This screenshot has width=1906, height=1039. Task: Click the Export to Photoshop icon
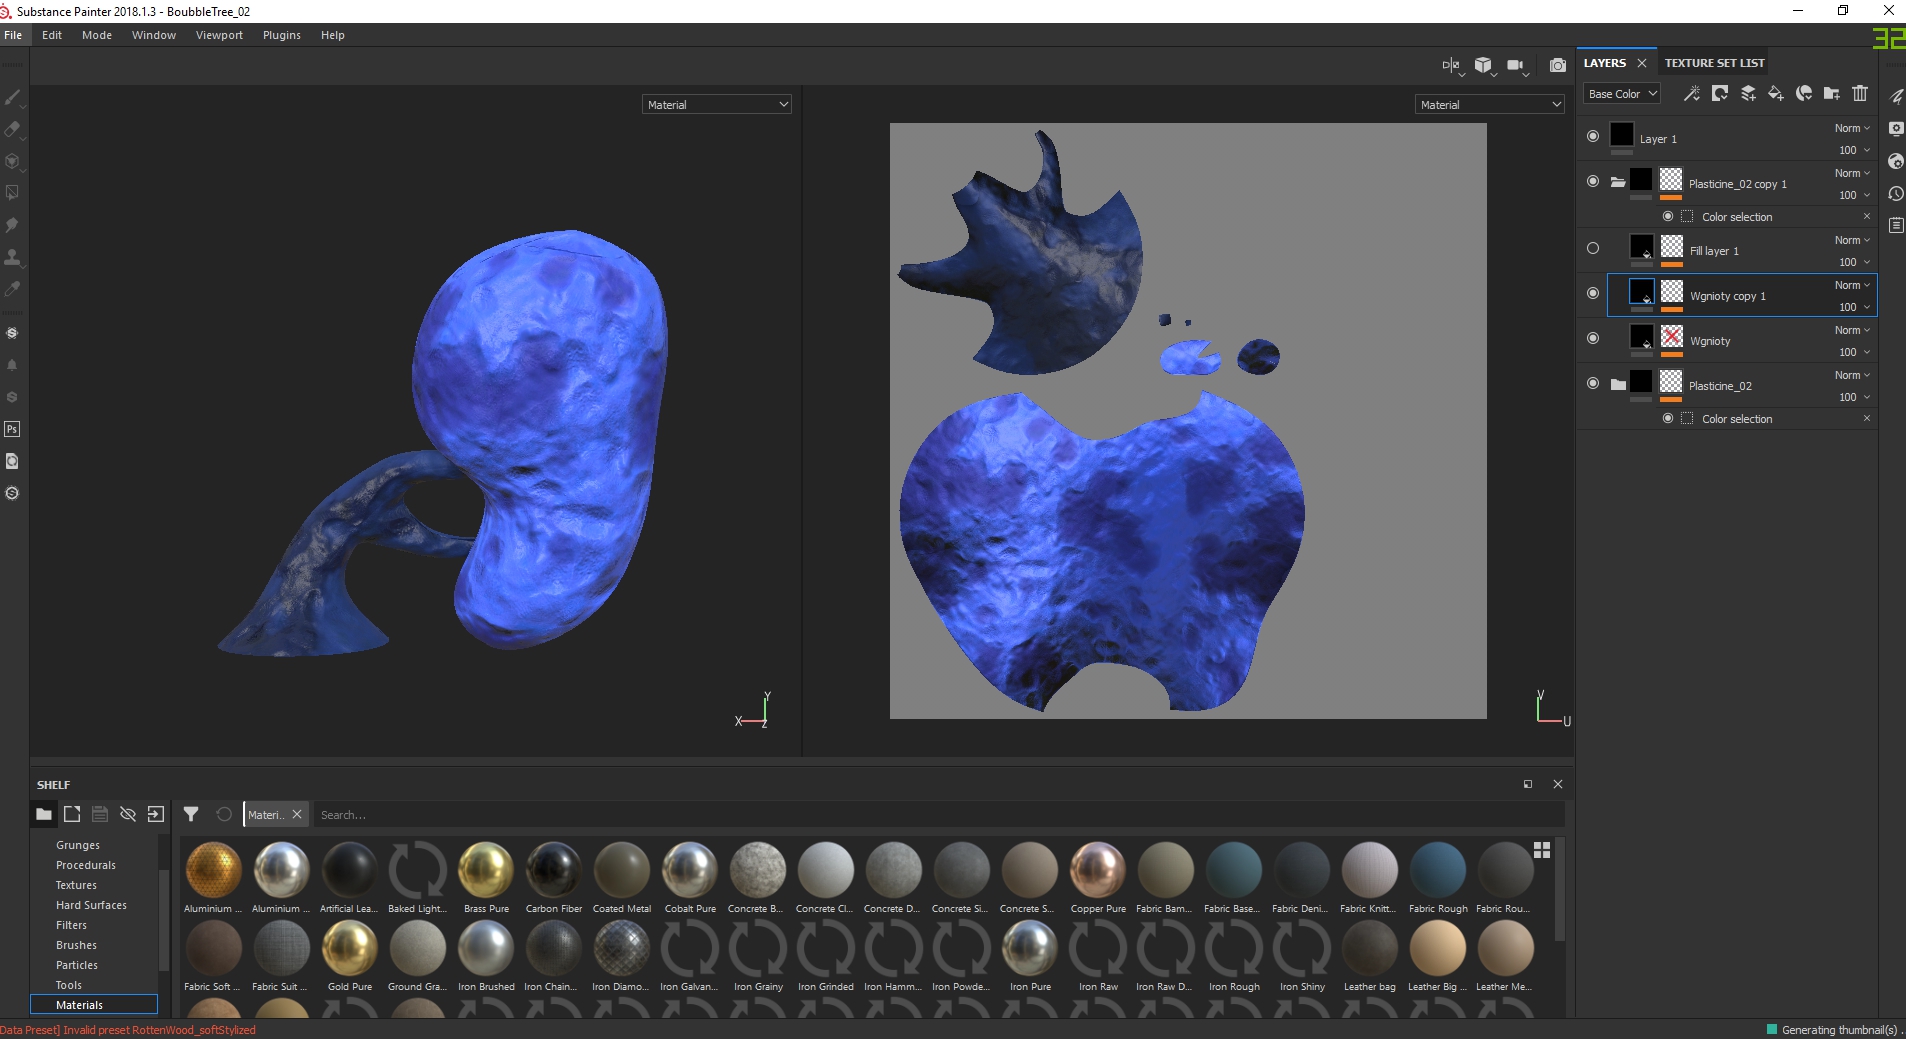coord(12,429)
